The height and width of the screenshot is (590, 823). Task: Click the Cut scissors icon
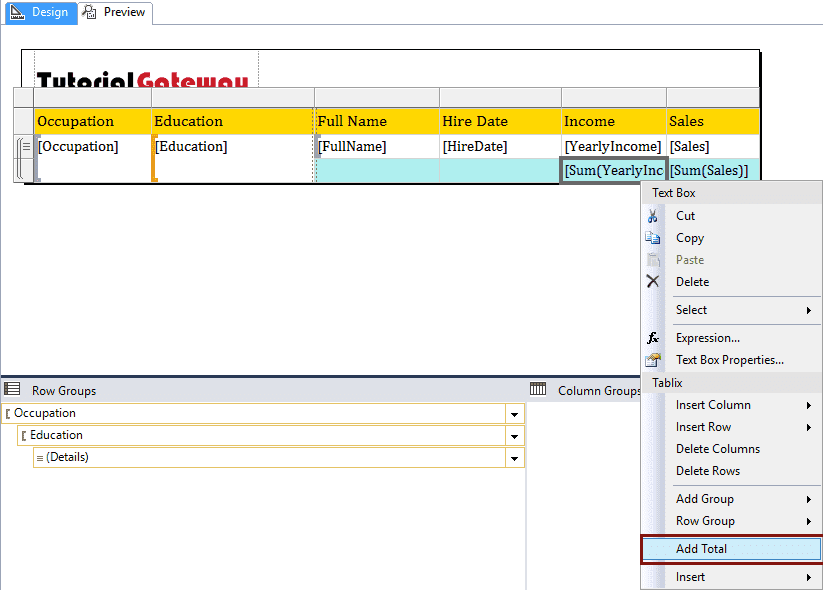653,215
